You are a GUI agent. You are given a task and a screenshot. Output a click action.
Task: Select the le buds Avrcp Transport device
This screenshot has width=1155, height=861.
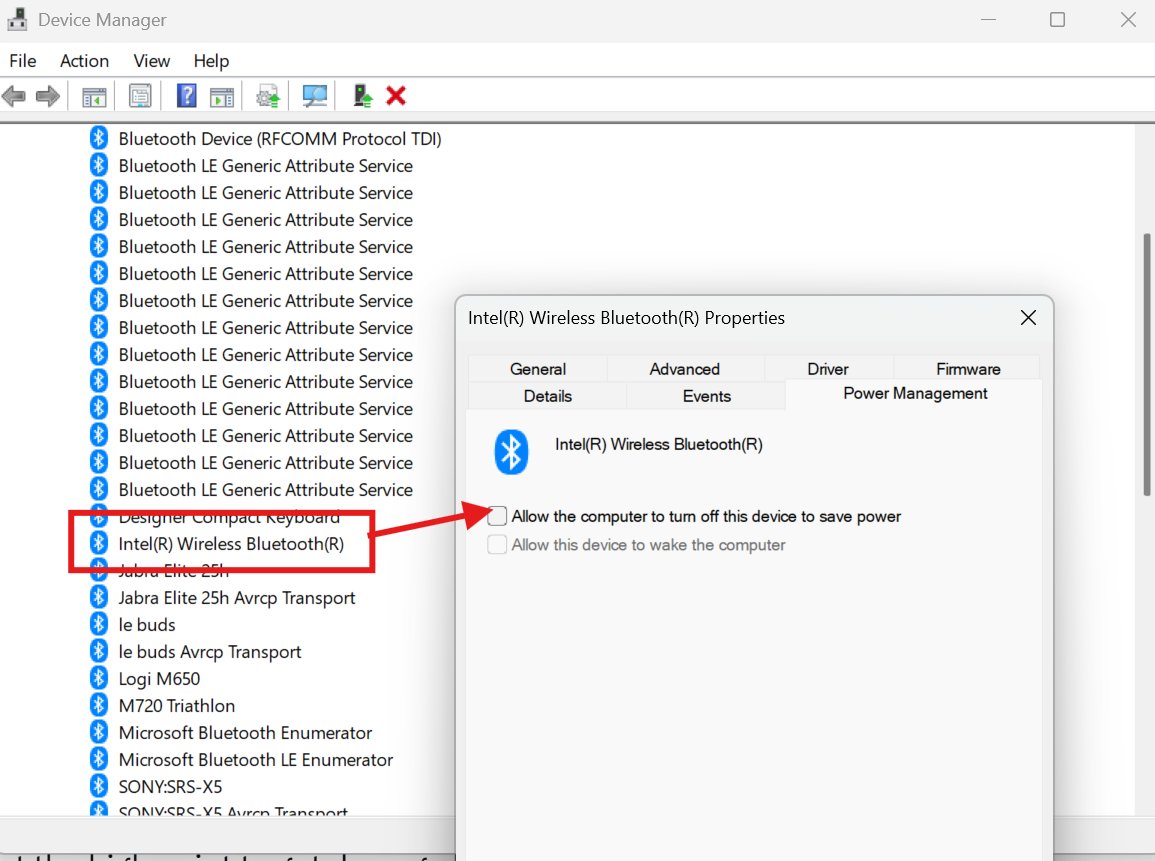point(209,652)
